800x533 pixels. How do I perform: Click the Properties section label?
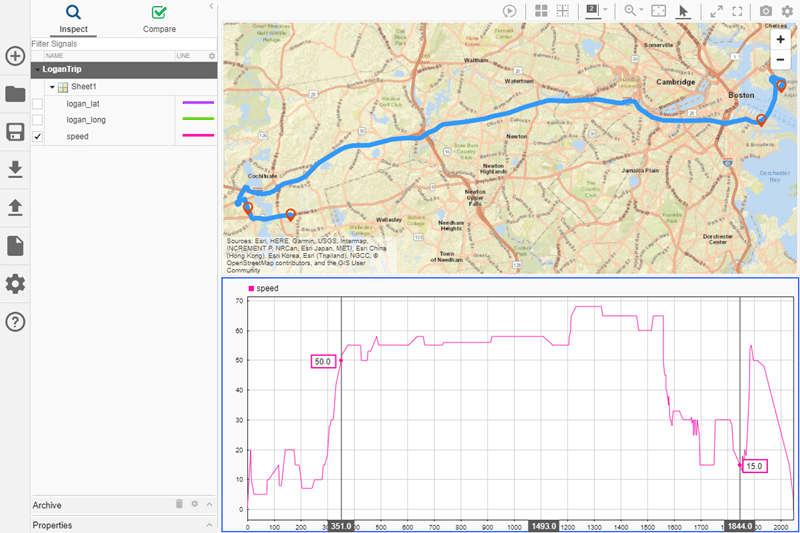point(52,525)
